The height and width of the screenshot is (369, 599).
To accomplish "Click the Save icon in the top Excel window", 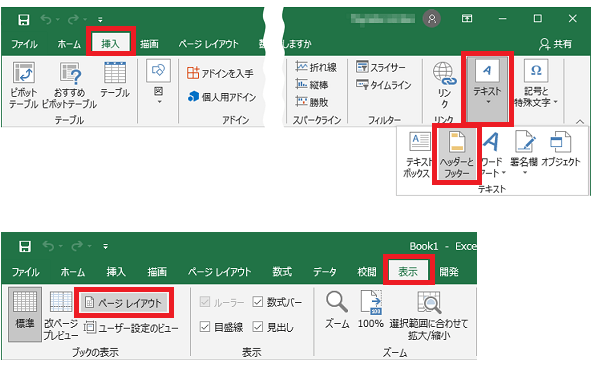I will point(24,19).
